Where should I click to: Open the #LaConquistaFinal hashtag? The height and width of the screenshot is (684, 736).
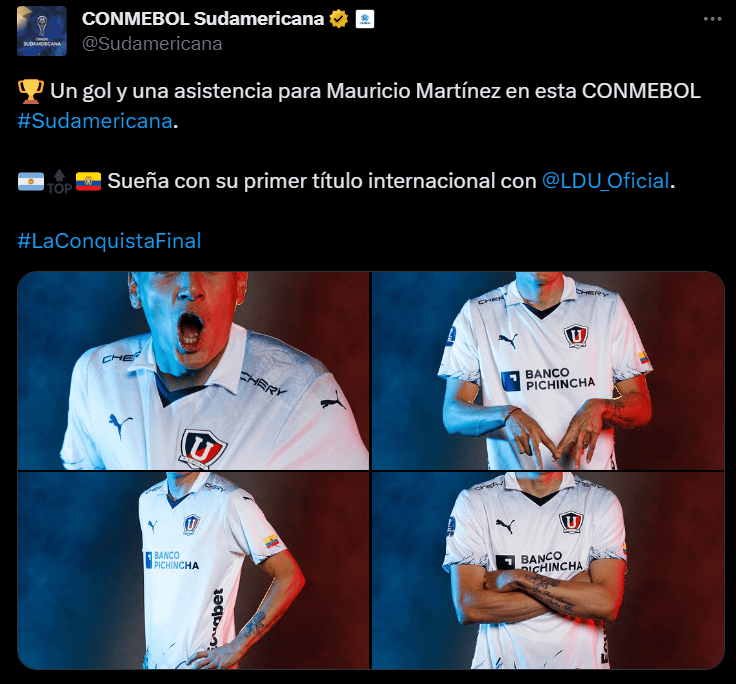[x=109, y=241]
